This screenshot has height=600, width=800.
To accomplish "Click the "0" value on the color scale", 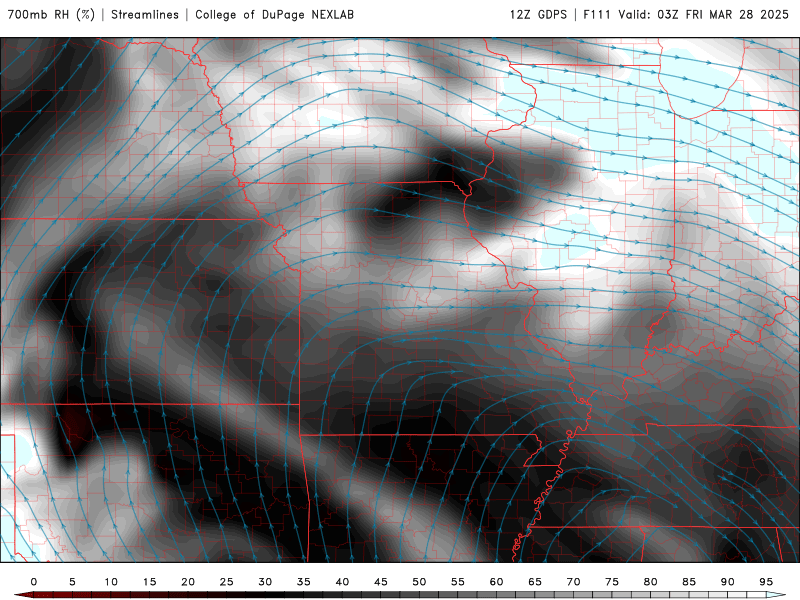I will tap(34, 582).
